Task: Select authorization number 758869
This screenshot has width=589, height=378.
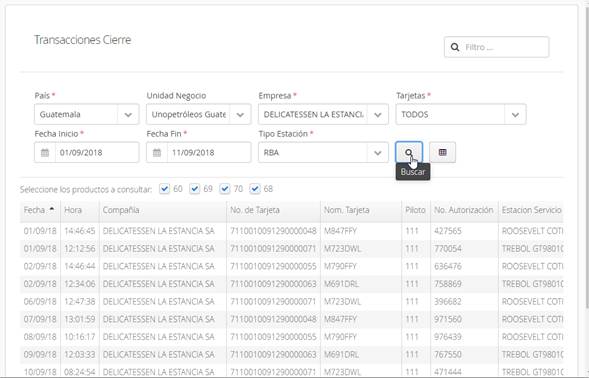Action: pyautogui.click(x=448, y=284)
